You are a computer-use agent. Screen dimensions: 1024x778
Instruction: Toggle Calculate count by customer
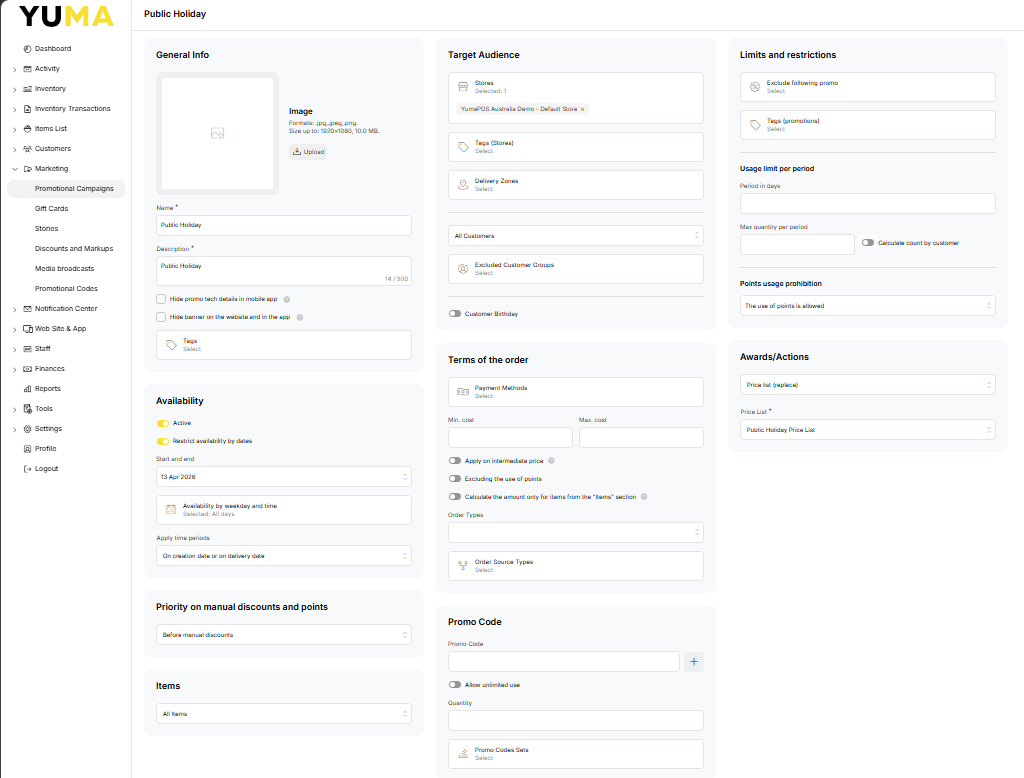point(868,242)
